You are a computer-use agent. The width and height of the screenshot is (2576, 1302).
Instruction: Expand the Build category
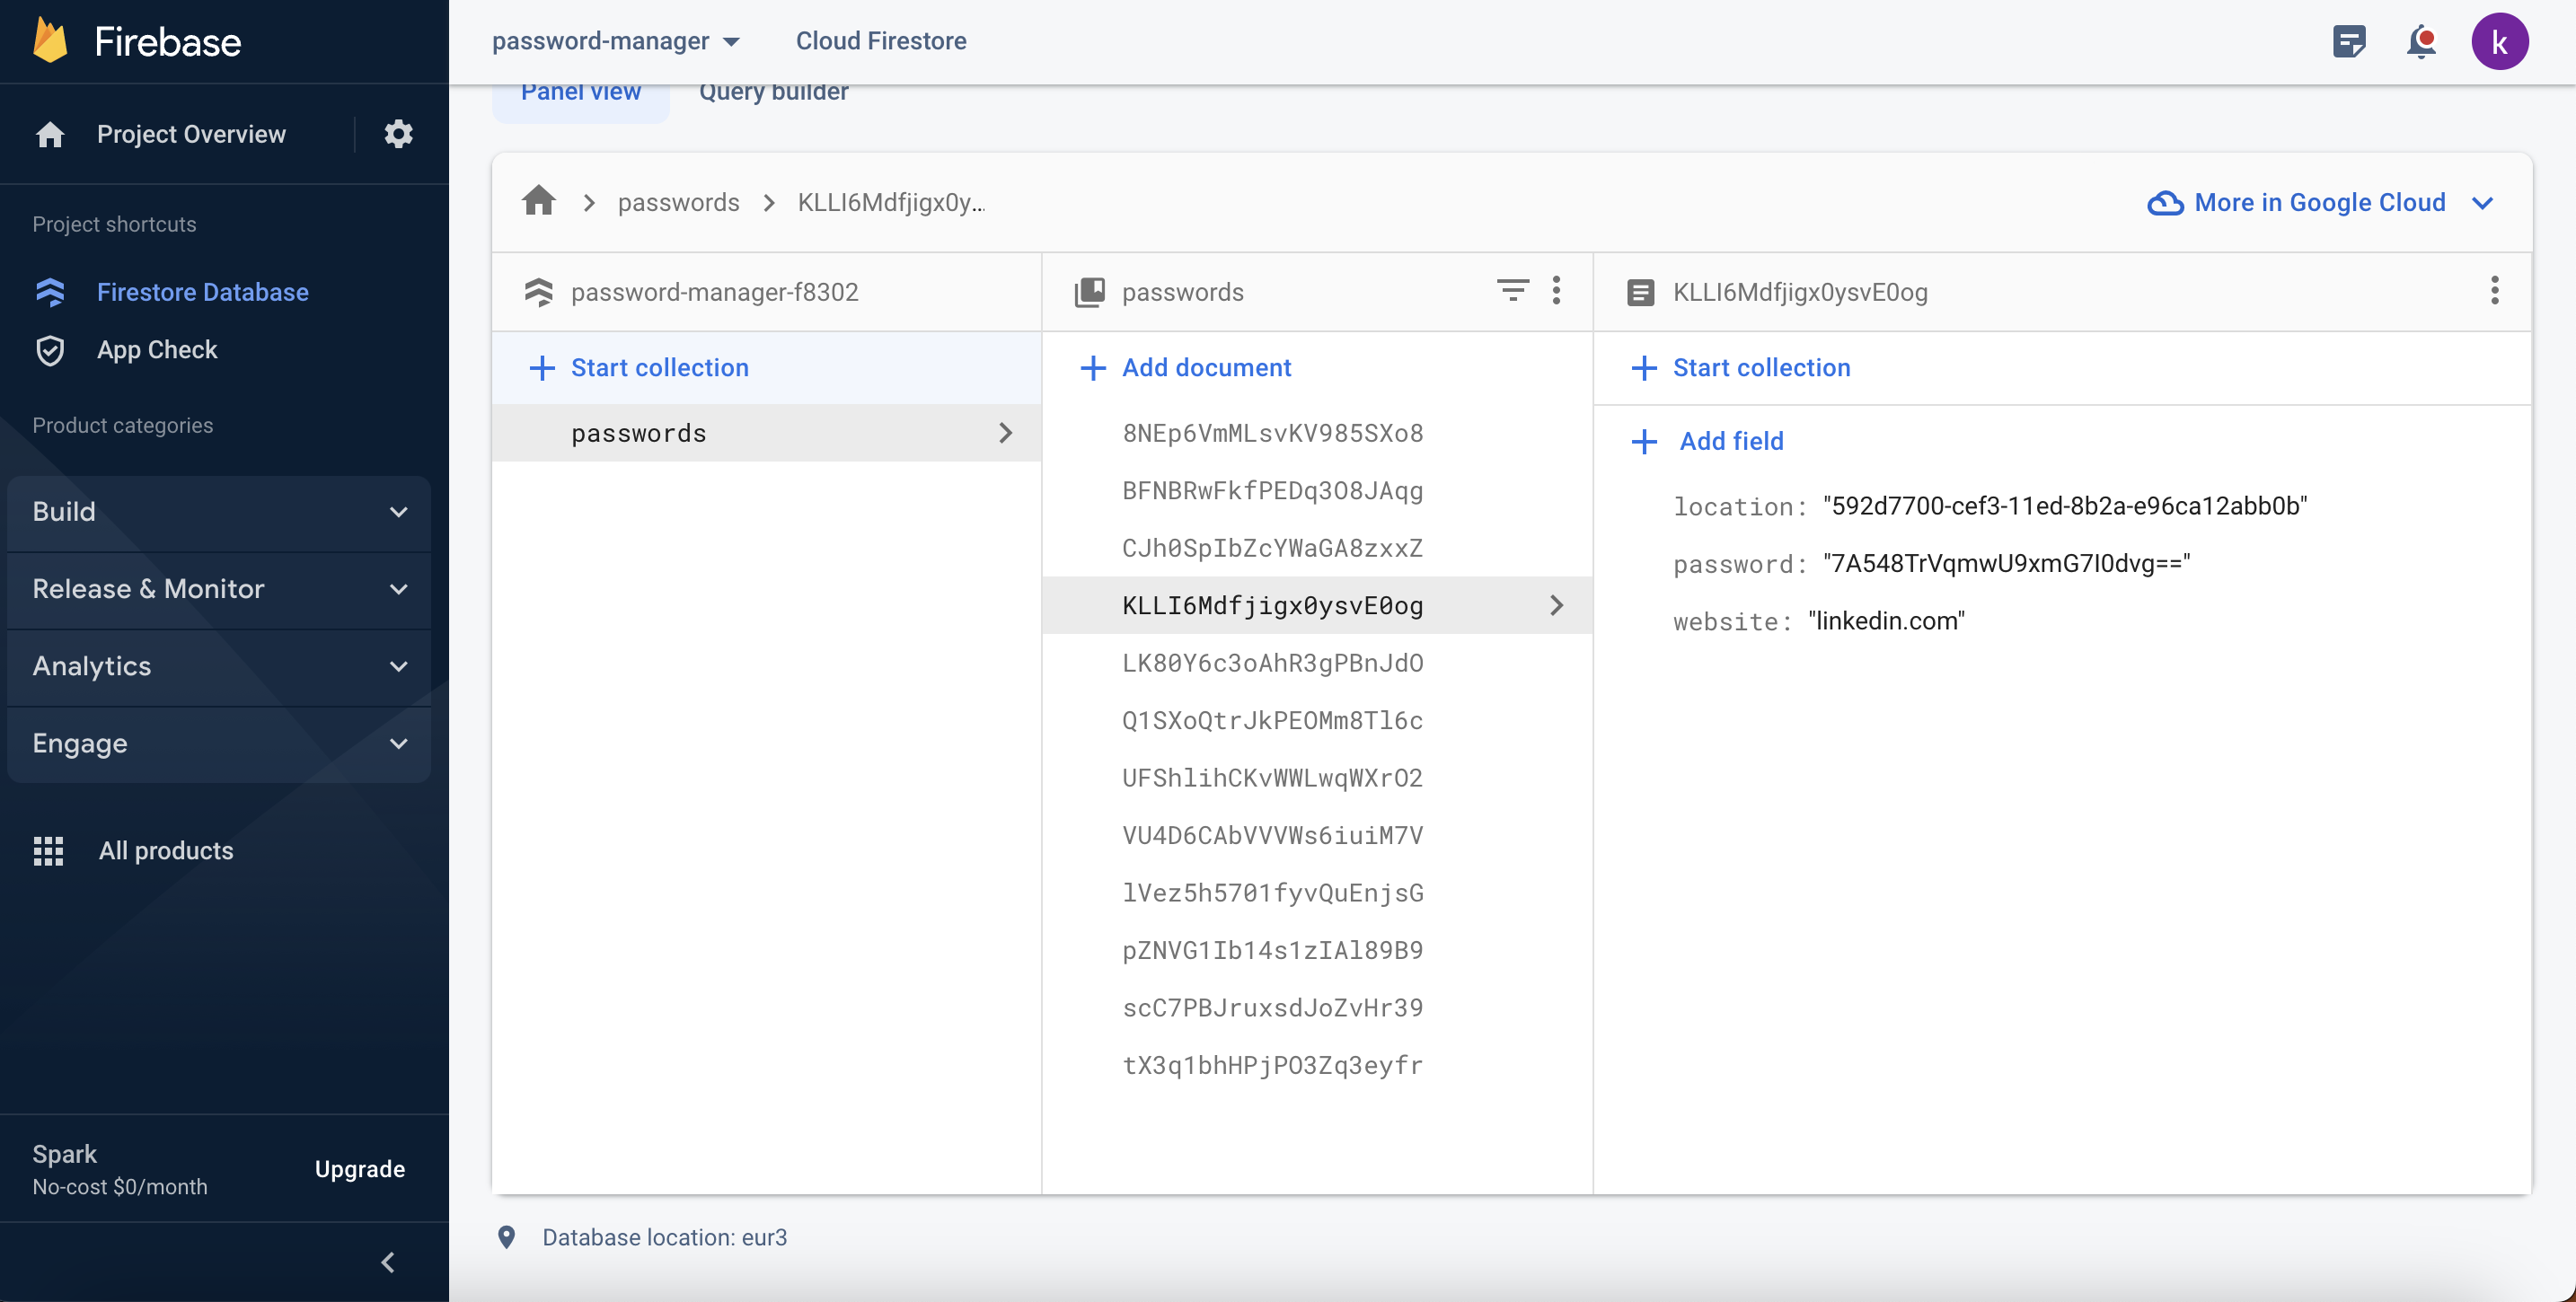[218, 512]
